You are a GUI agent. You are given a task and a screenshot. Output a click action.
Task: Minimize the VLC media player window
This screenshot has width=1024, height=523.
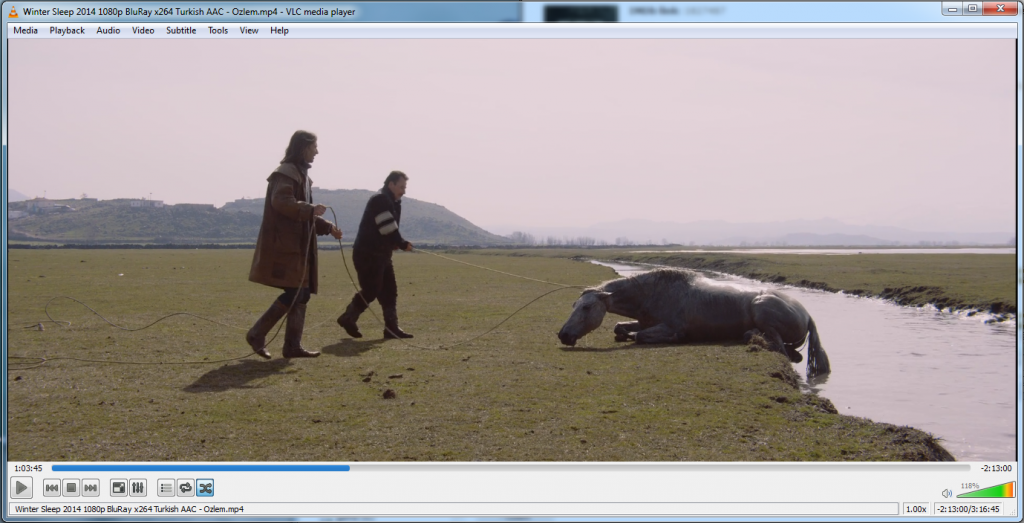click(953, 8)
